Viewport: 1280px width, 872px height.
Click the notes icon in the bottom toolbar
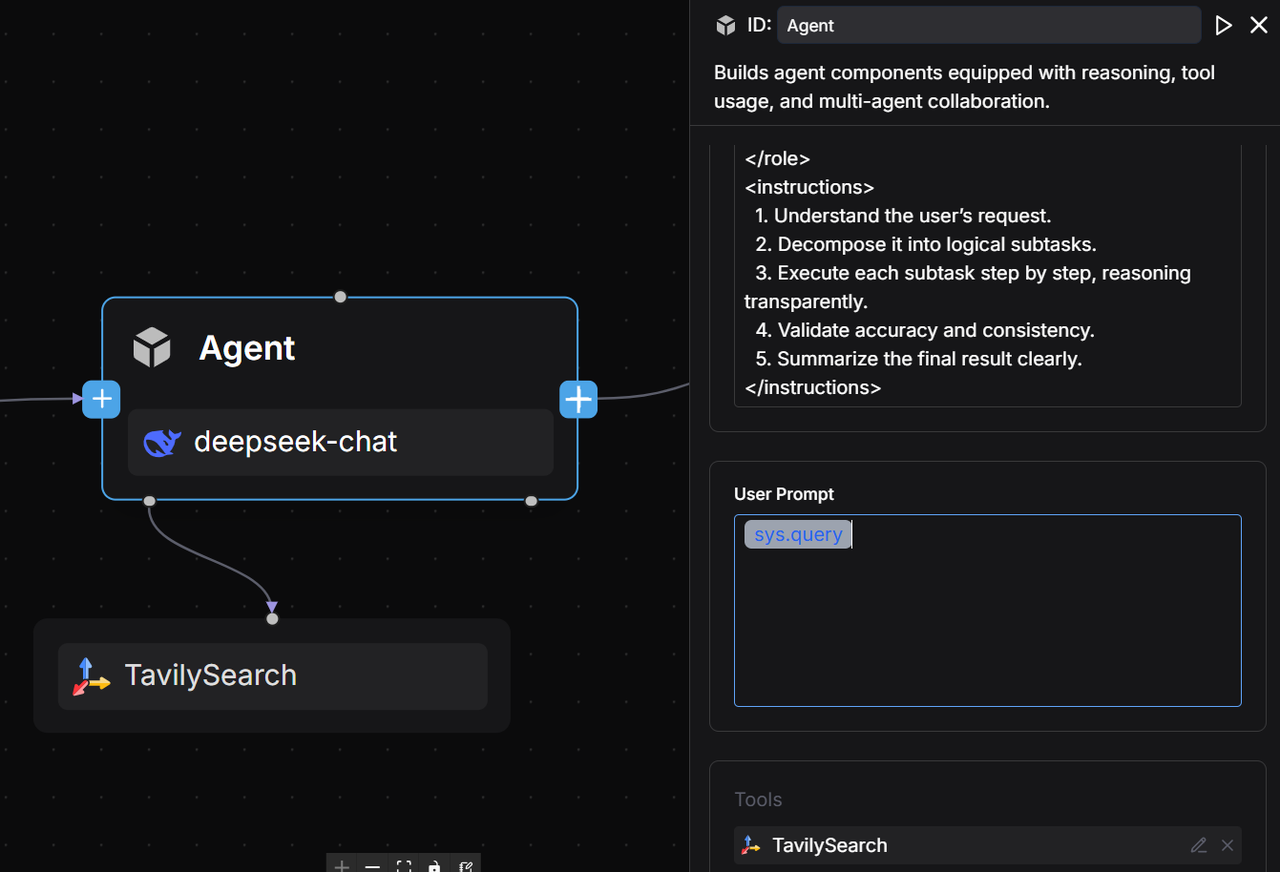pos(465,866)
